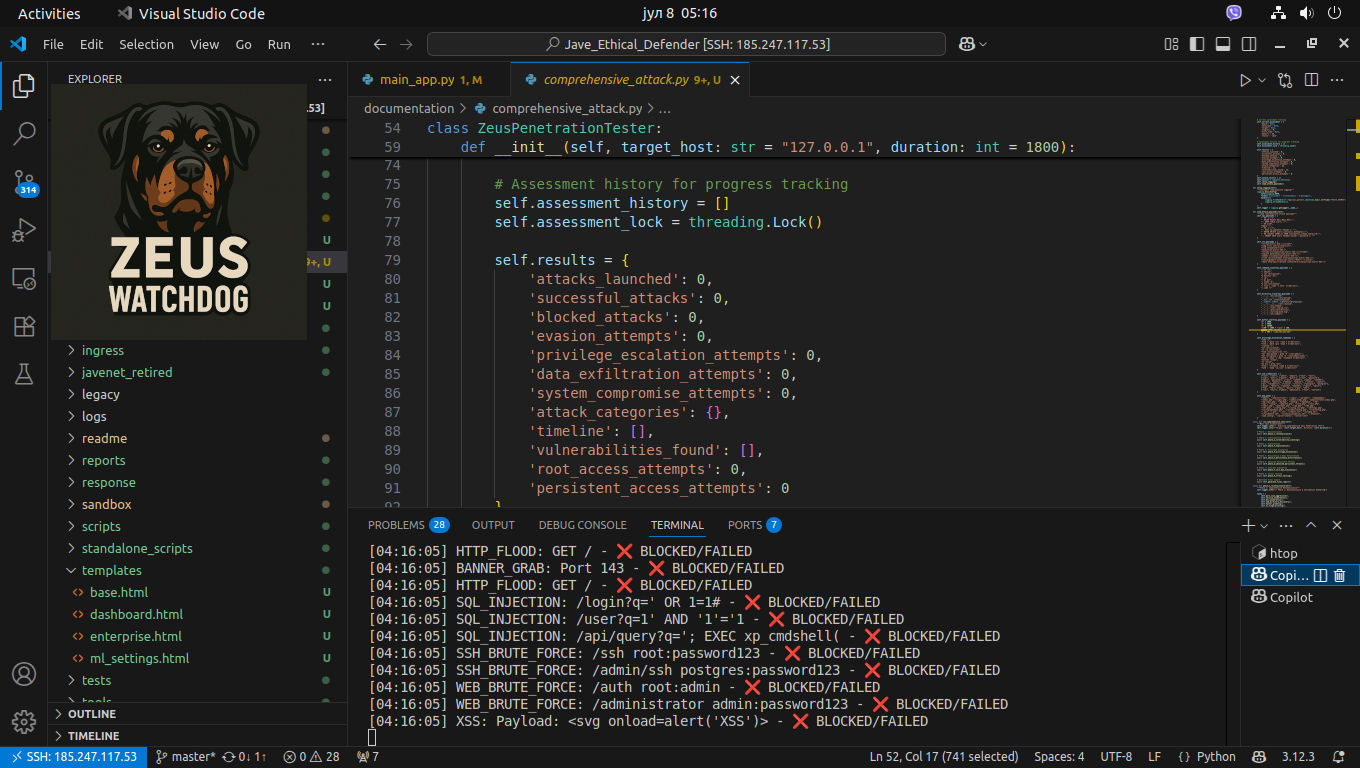
Task: Open the run options dropdown beside play button
Action: (x=1262, y=80)
